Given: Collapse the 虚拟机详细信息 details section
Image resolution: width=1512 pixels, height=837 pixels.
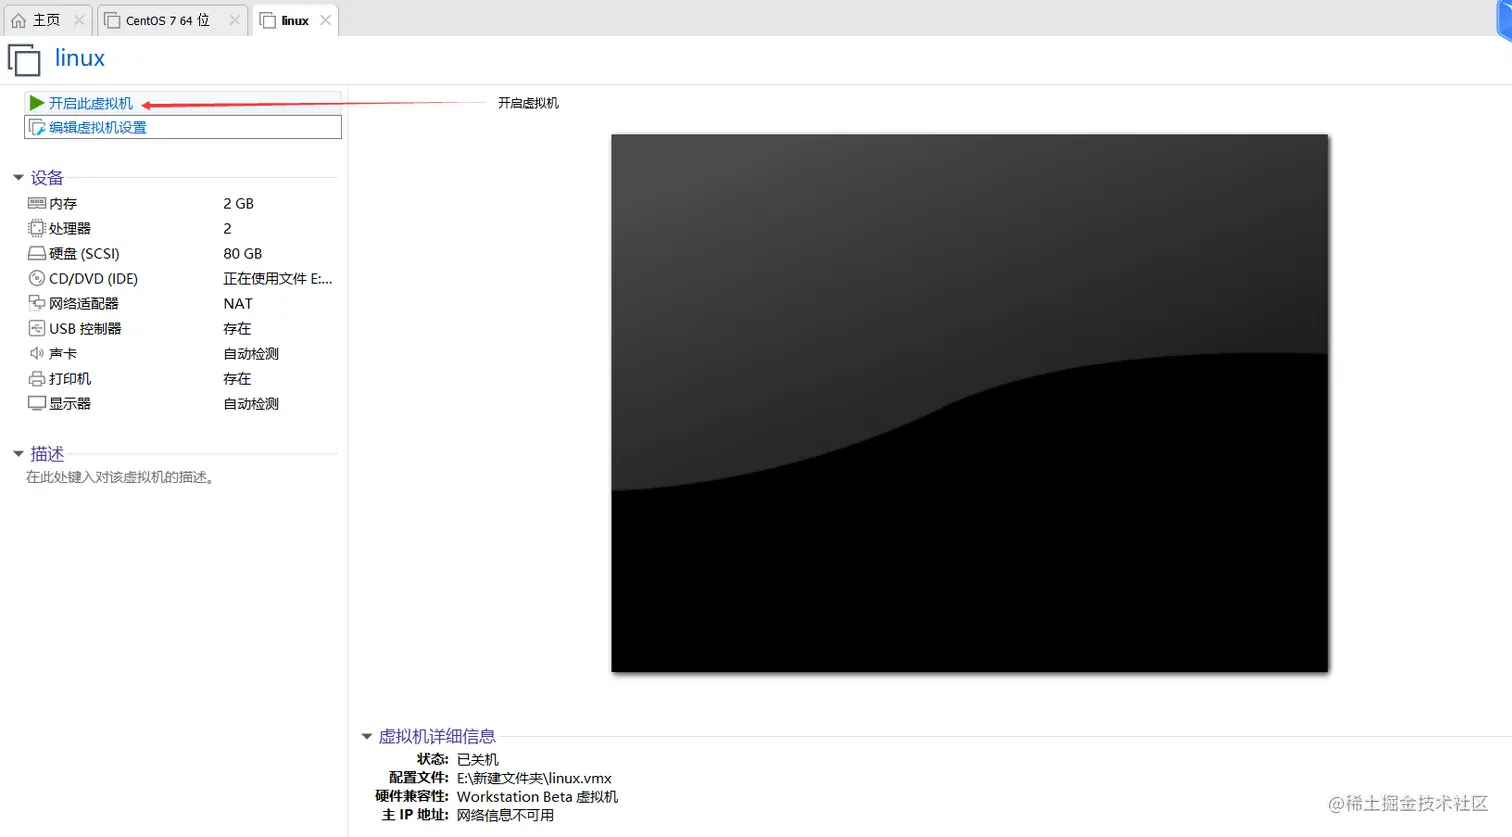Looking at the screenshot, I should 366,737.
